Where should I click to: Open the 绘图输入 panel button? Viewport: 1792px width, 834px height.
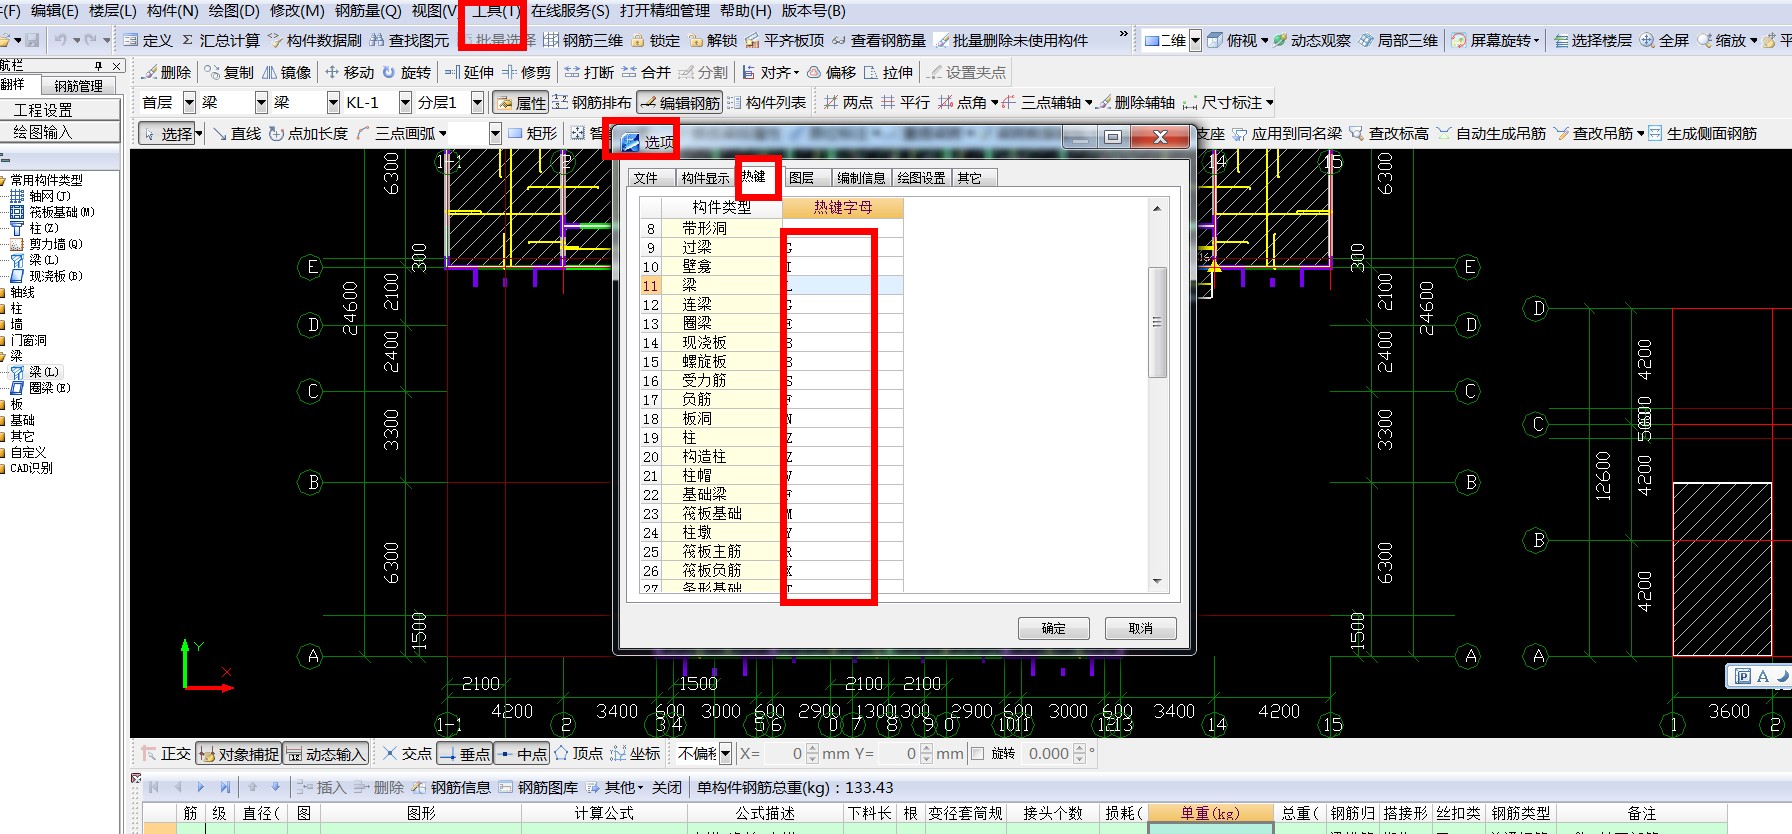tap(61, 132)
